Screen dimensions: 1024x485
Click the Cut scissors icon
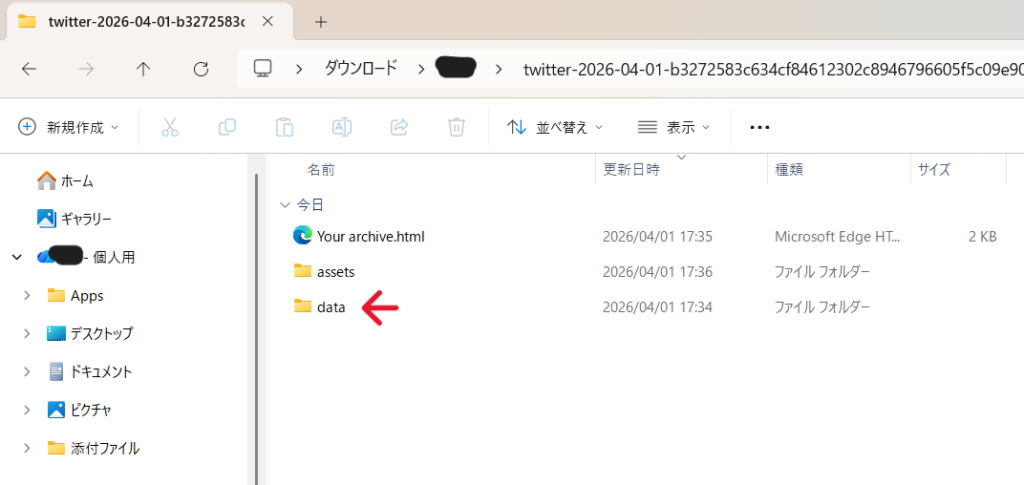[169, 127]
